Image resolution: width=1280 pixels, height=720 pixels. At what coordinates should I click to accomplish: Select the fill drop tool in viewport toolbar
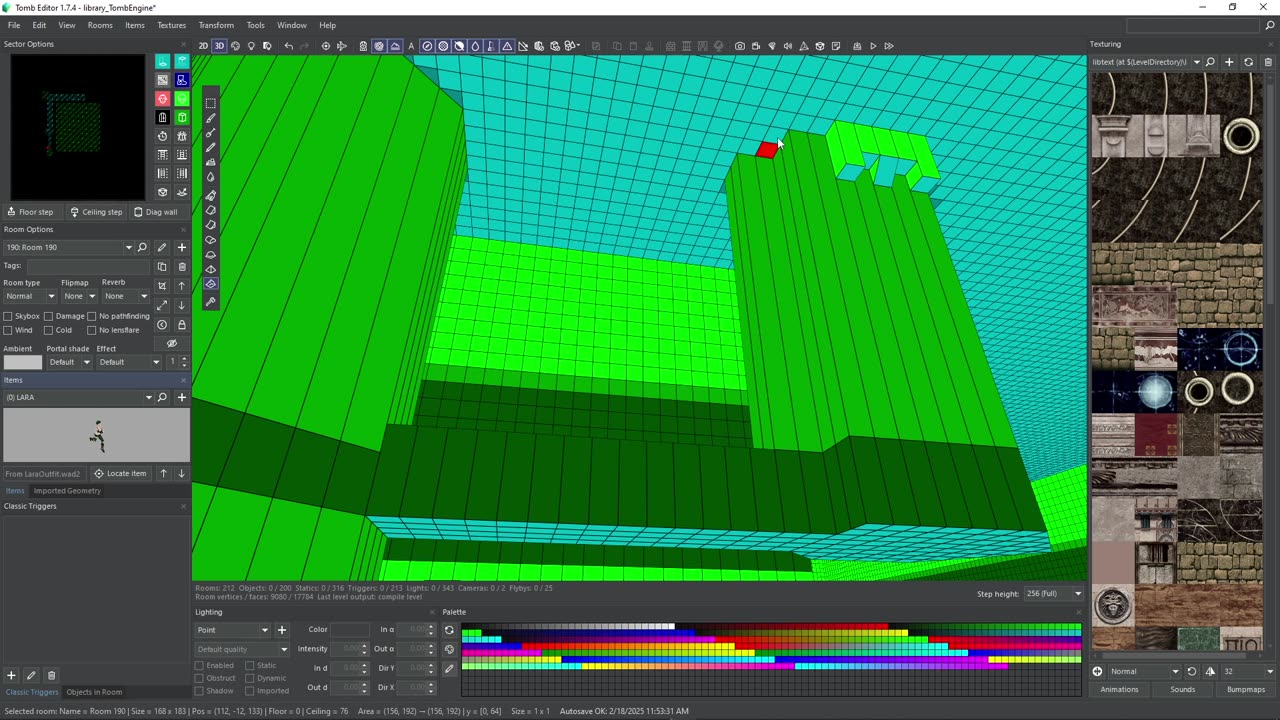210,177
